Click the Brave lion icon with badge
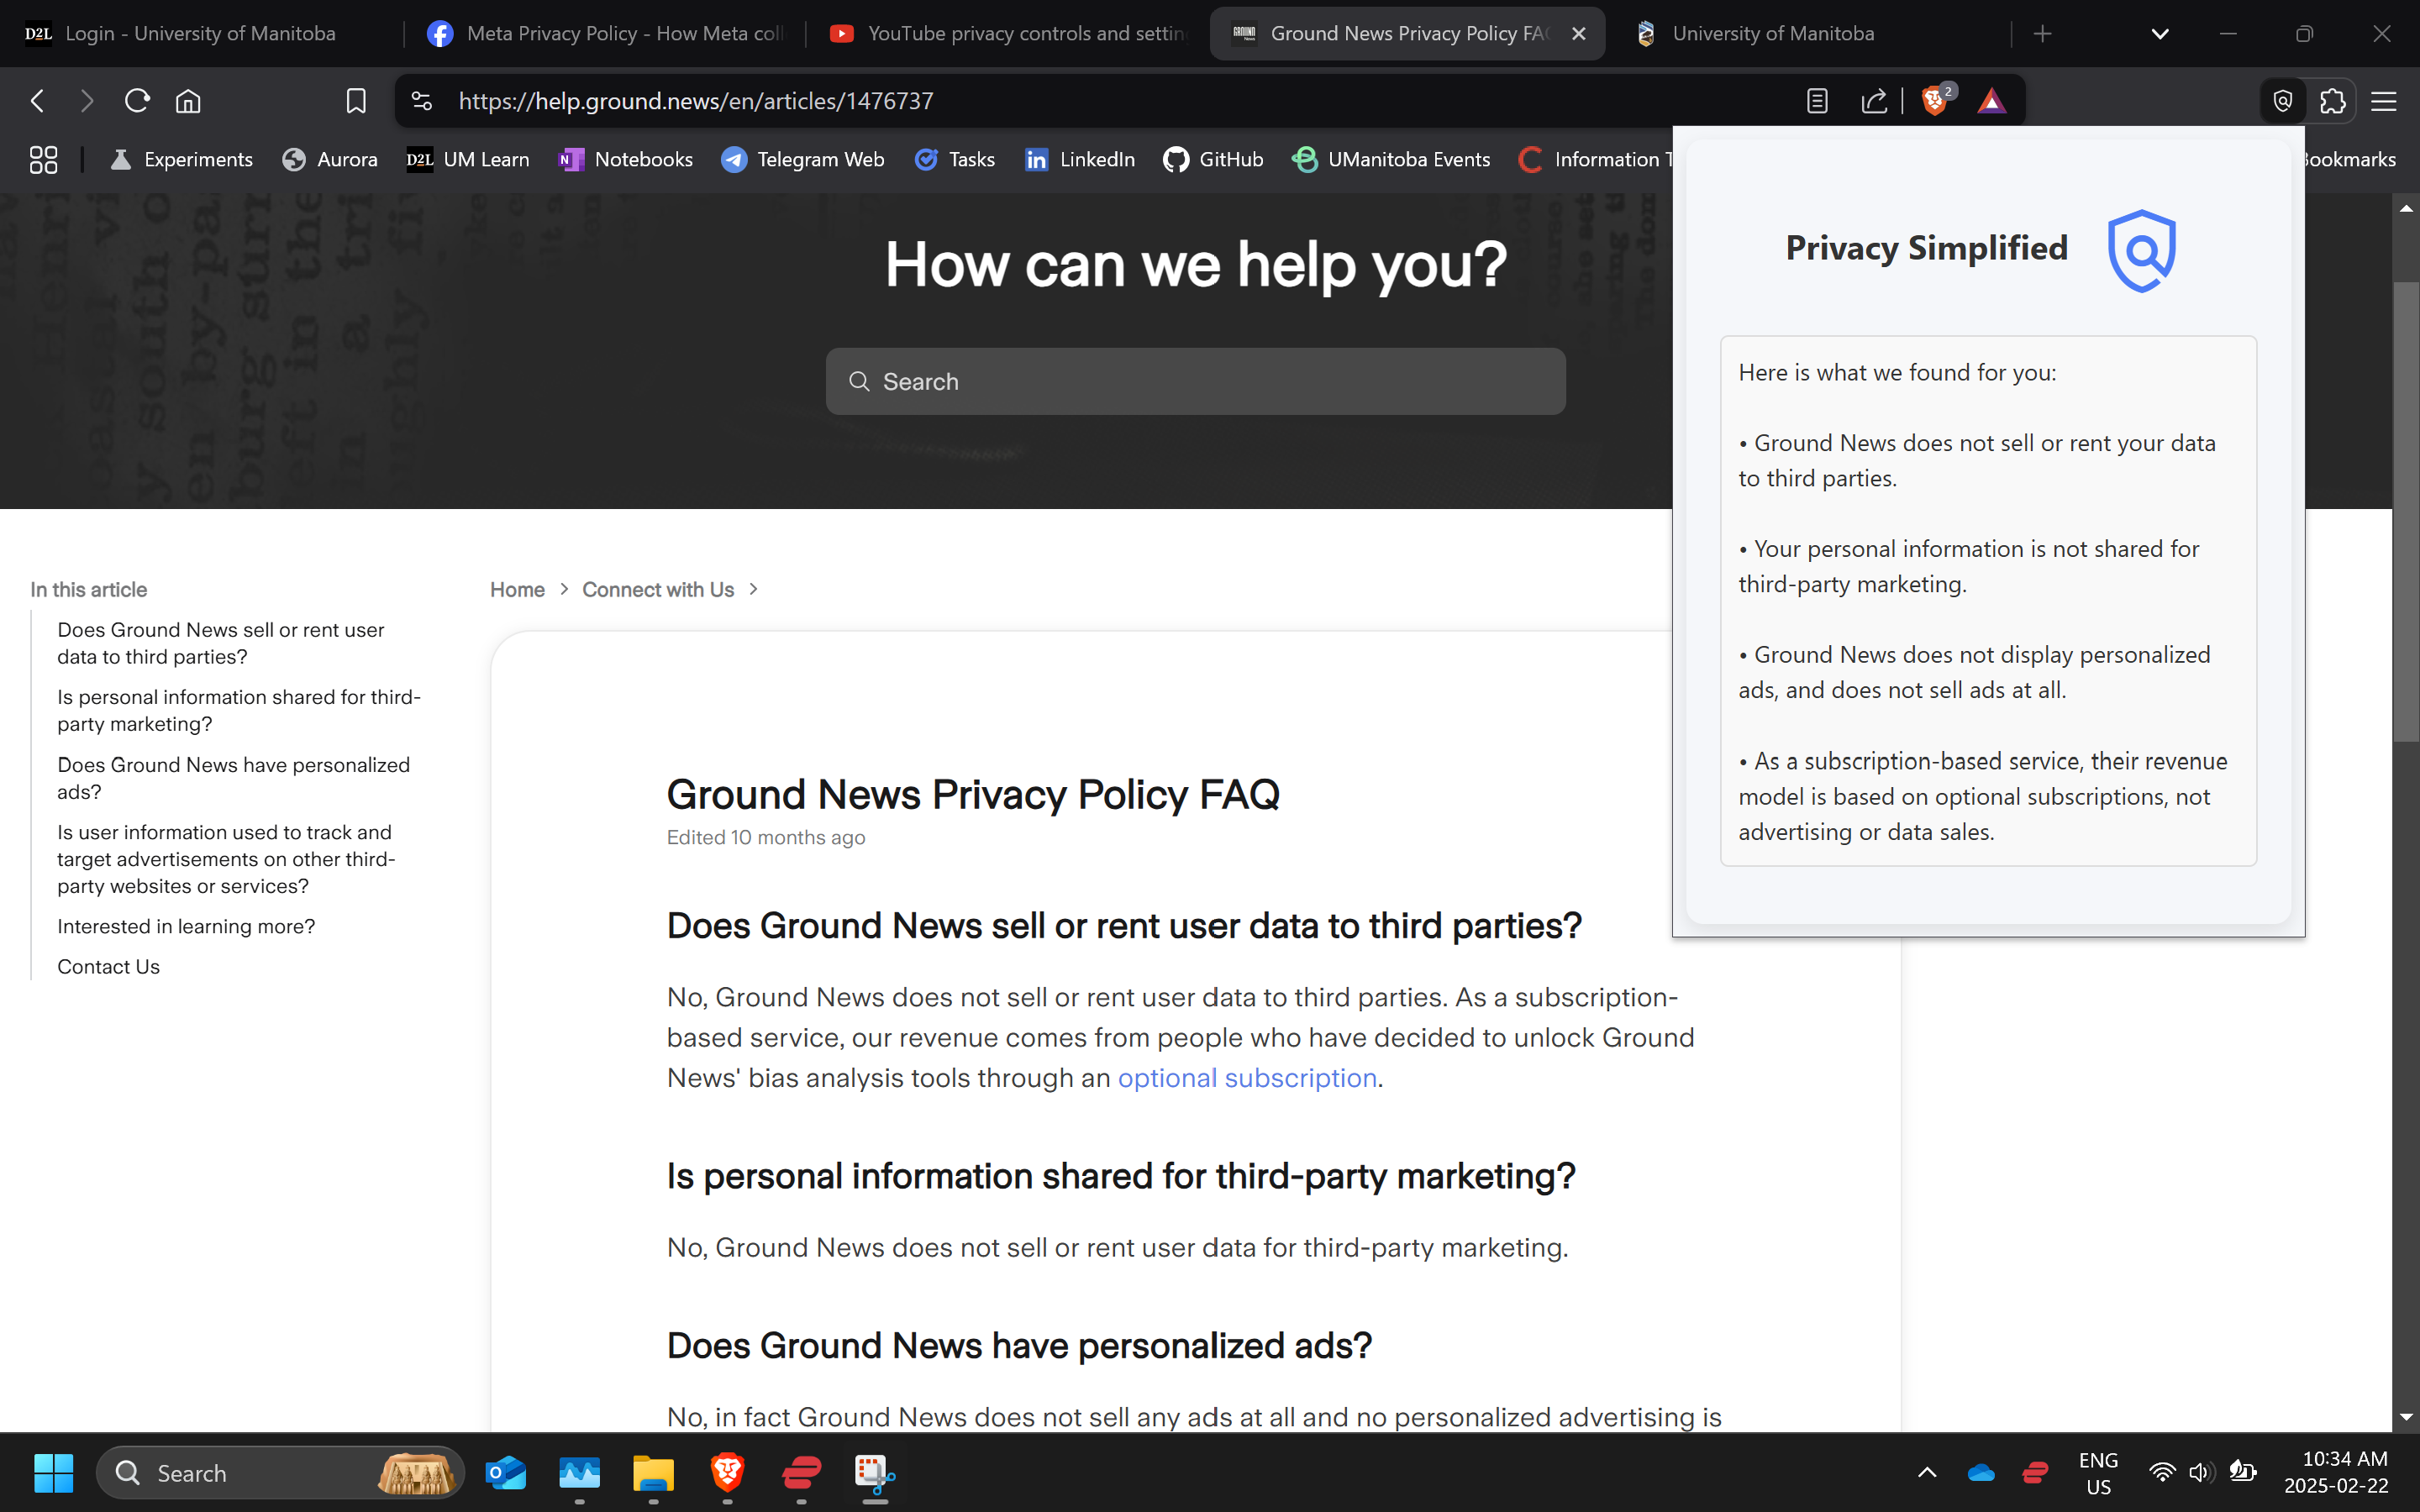 point(1936,100)
